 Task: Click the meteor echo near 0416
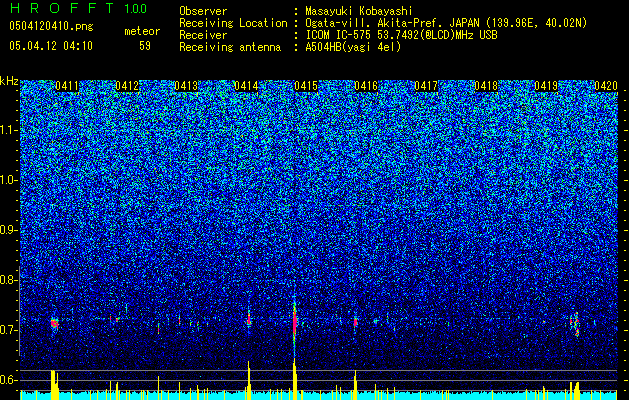[x=355, y=322]
